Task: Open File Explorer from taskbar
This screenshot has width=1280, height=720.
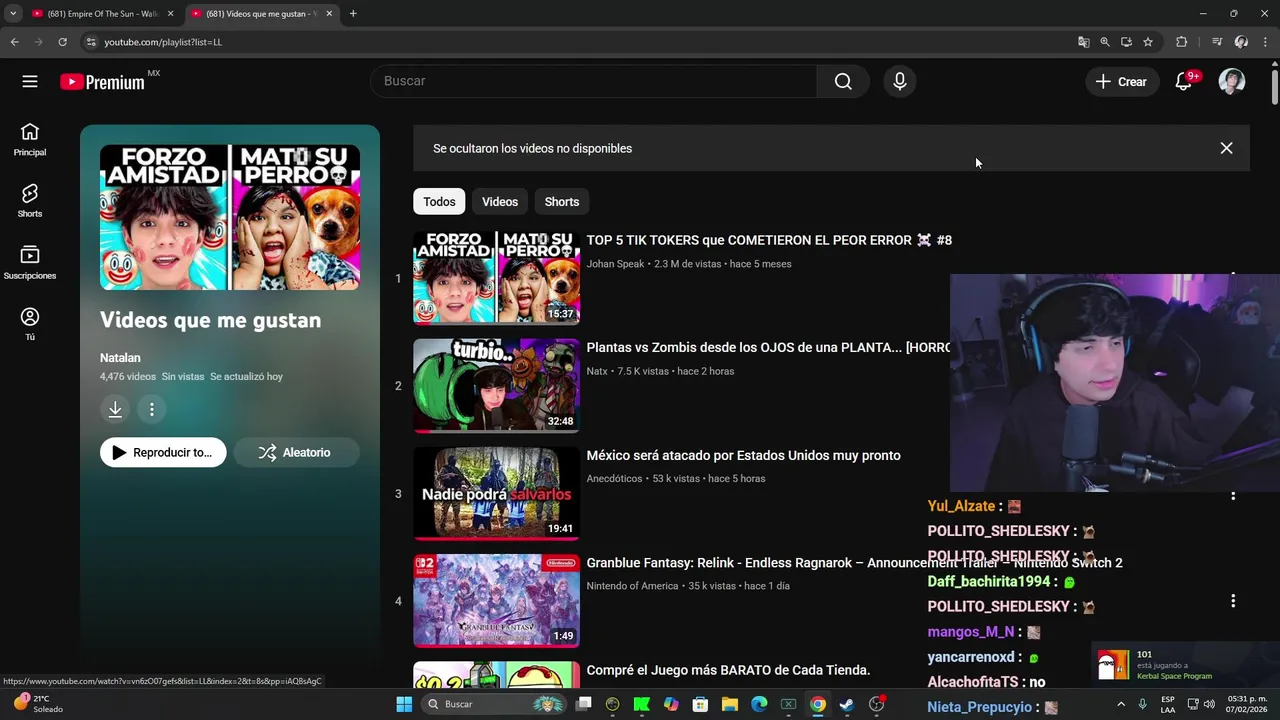Action: coord(729,704)
